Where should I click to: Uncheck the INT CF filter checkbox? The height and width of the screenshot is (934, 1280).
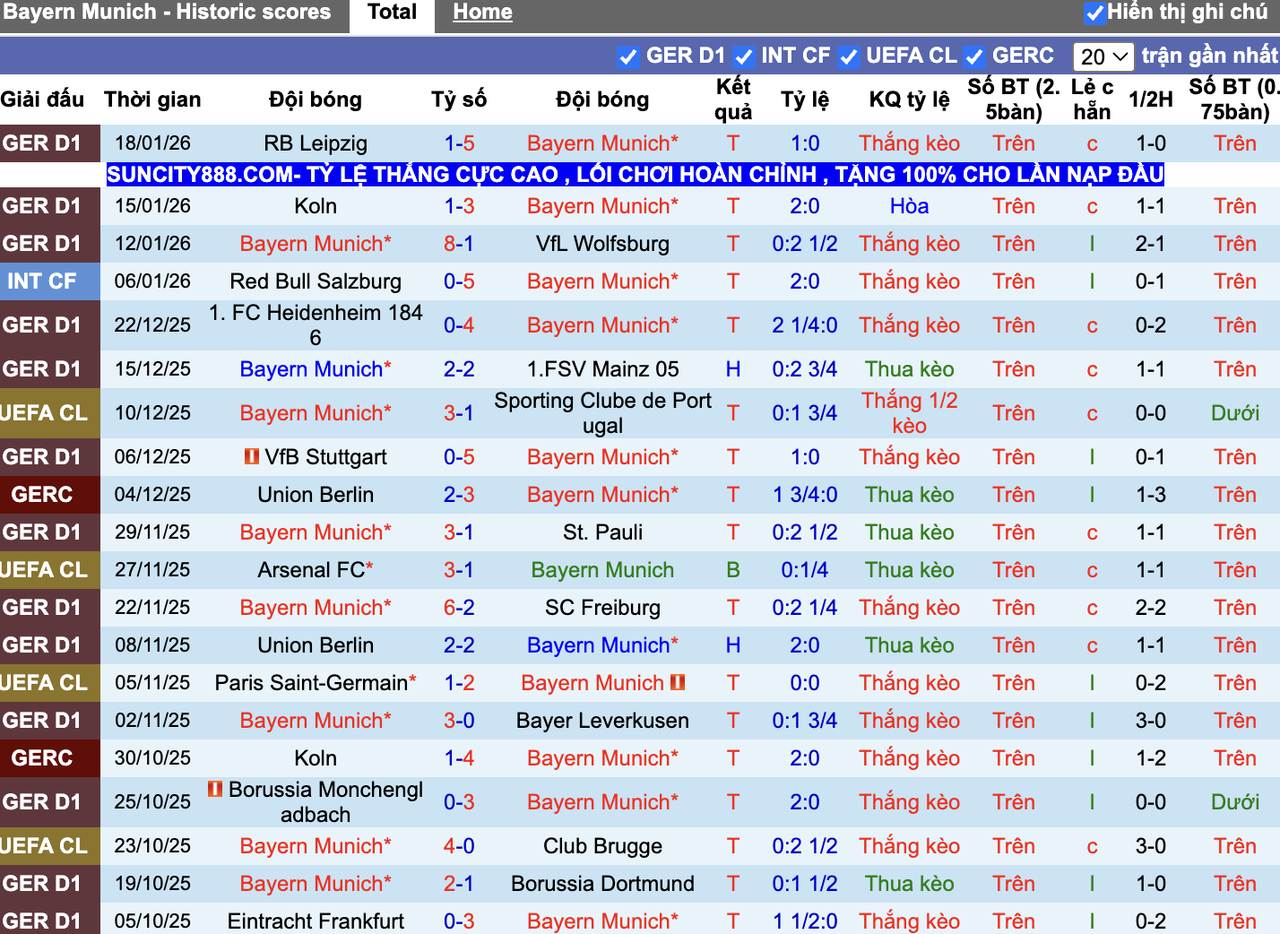point(743,57)
